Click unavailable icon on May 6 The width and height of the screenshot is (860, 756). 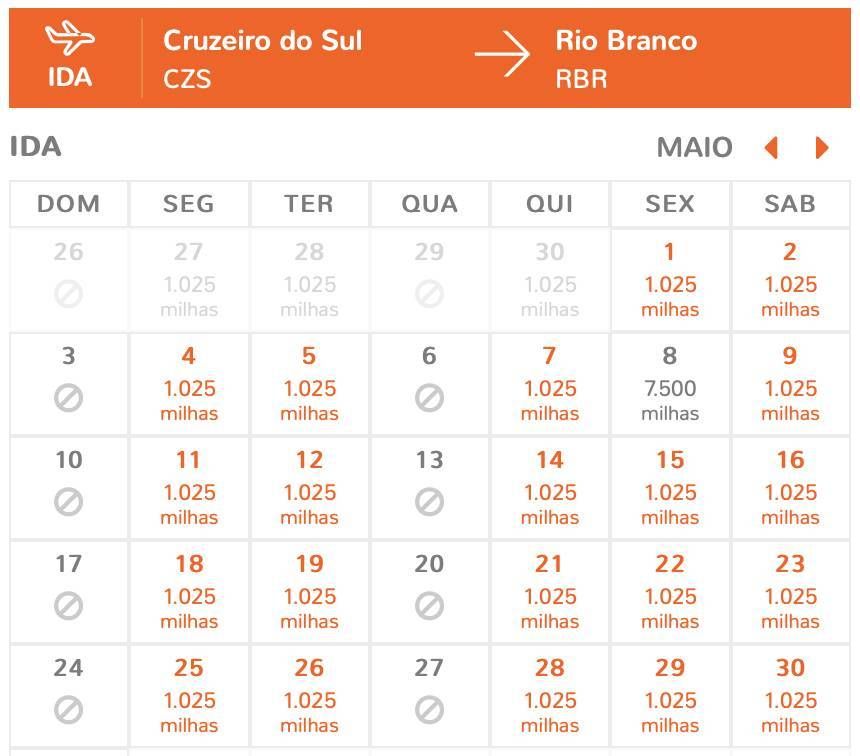click(x=429, y=398)
